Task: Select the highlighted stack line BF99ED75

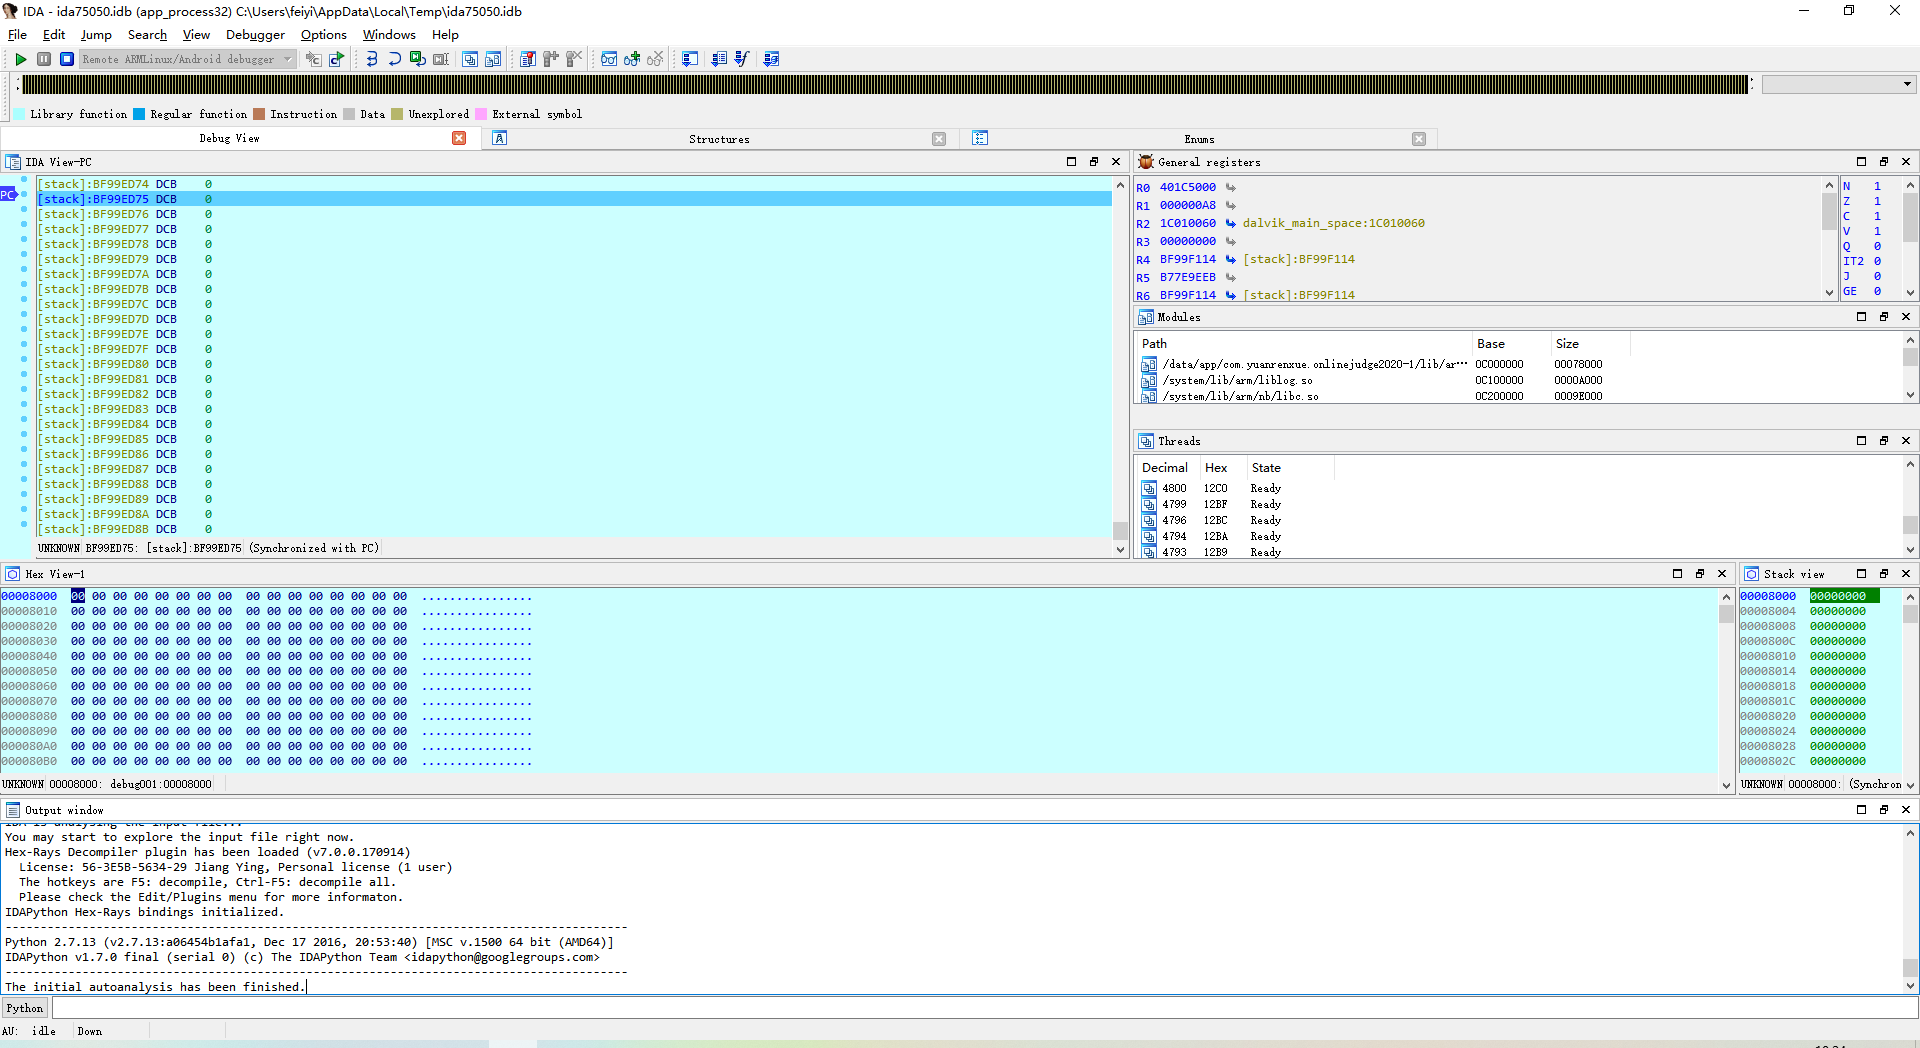Action: pos(574,199)
